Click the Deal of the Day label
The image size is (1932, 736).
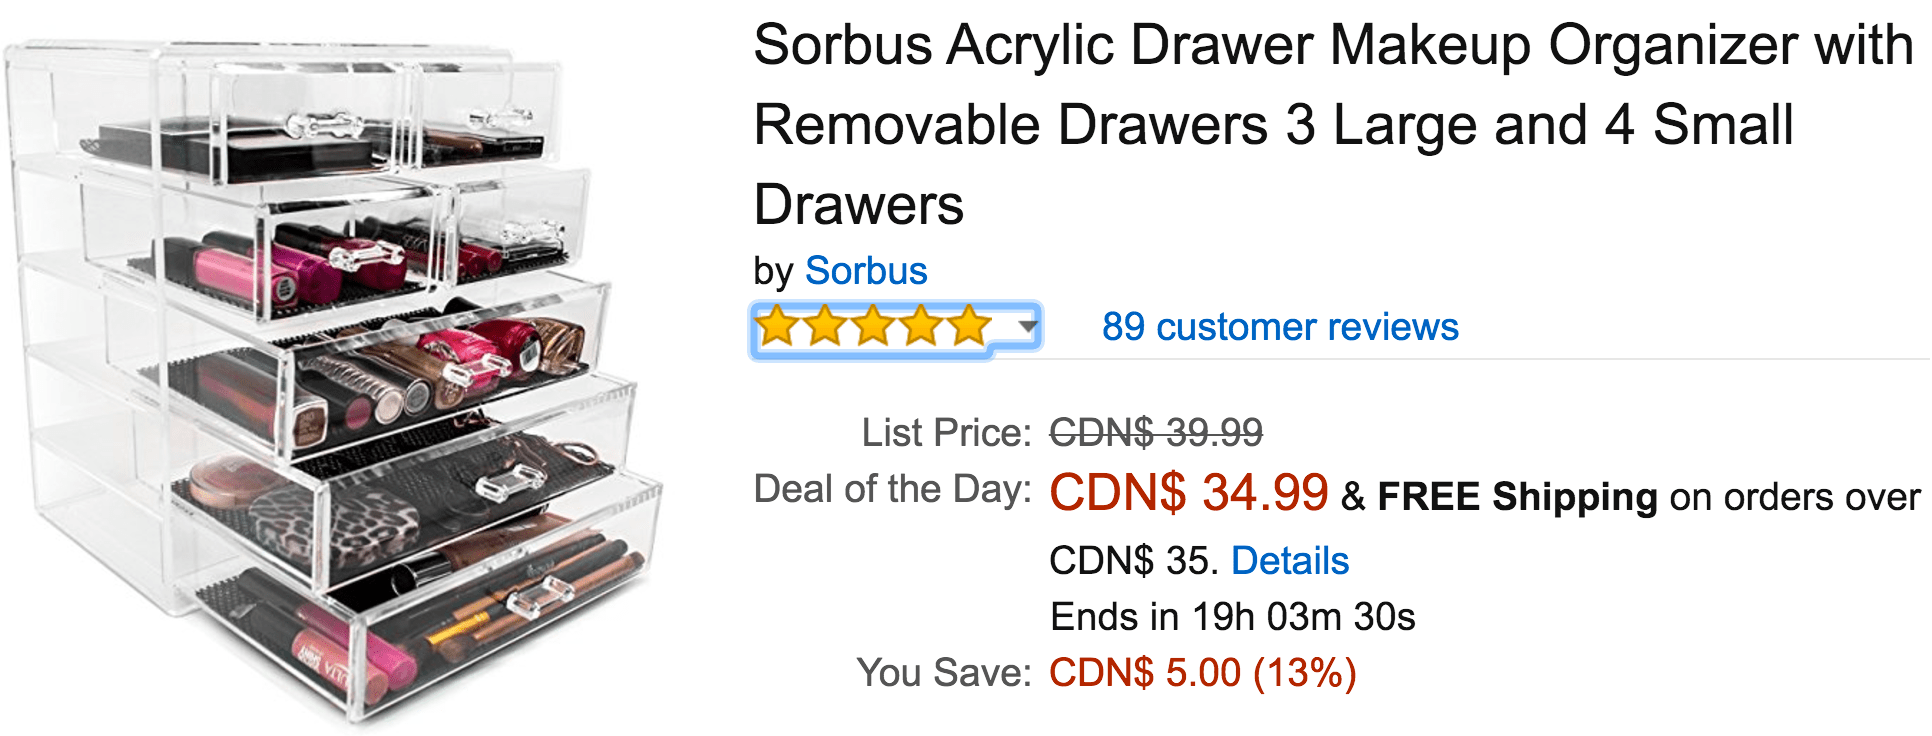892,489
